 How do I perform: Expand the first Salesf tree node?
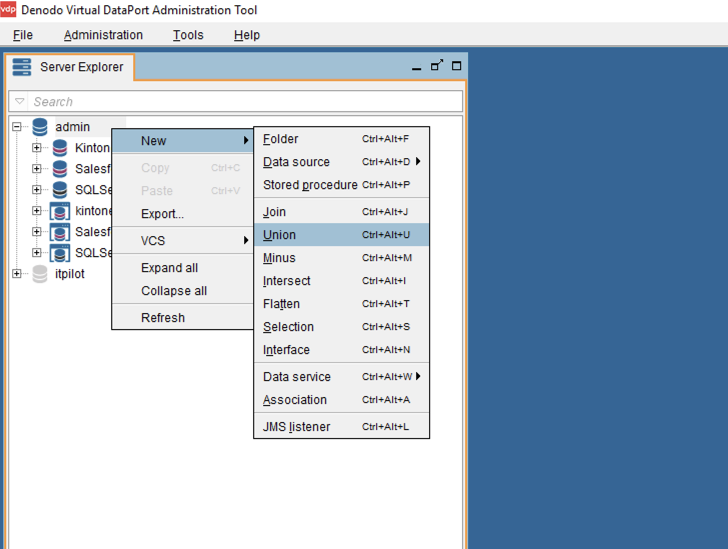coord(37,169)
